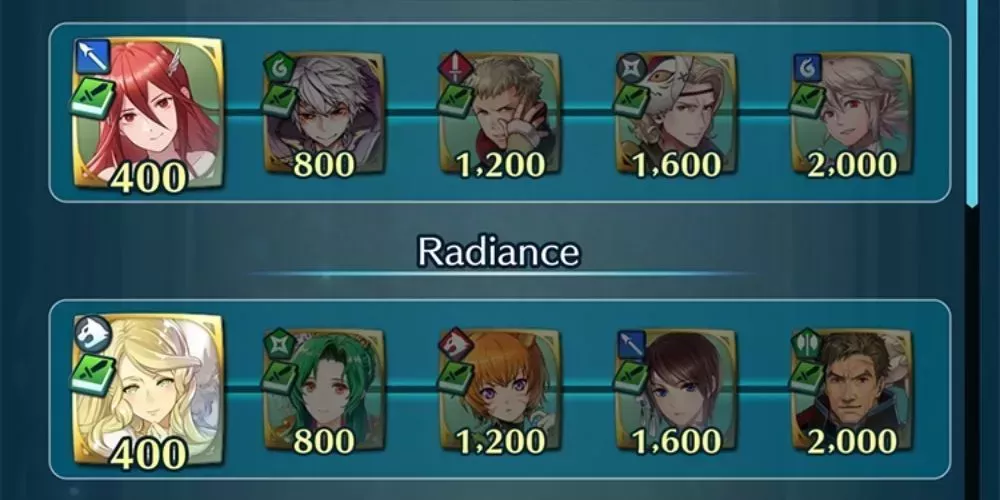Image resolution: width=1000 pixels, height=500 pixels.
Task: Click the blue lance weapon icon on red-haired hero
Action: [93, 56]
